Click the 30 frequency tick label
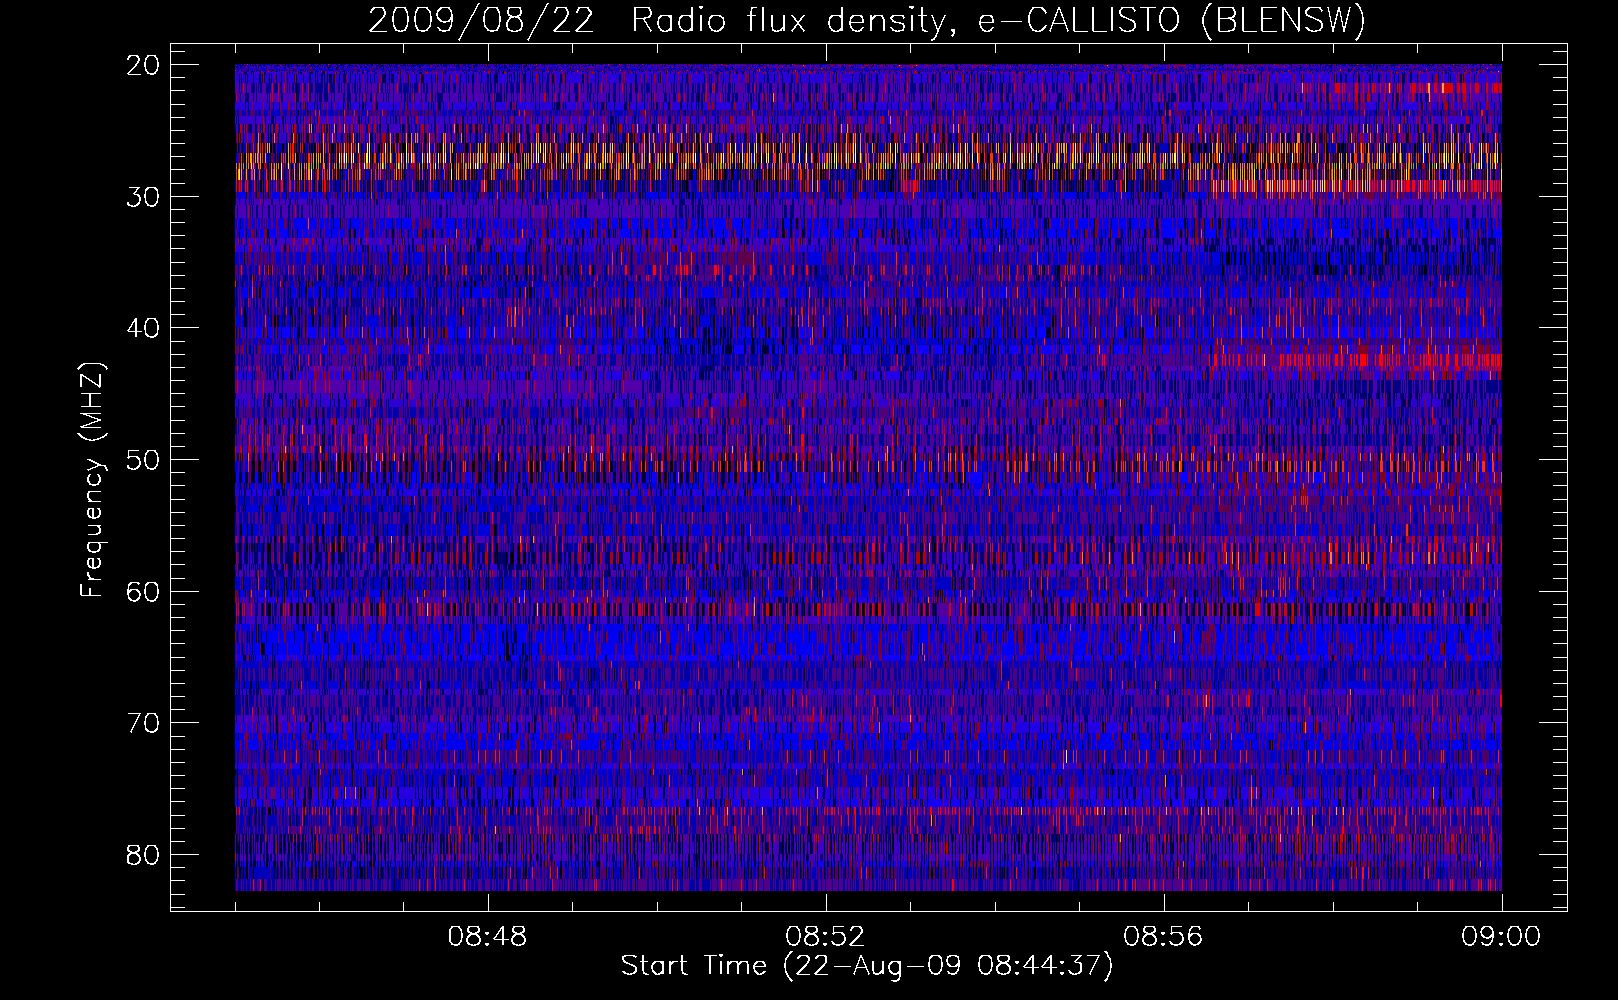Image resolution: width=1618 pixels, height=1000 pixels. pyautogui.click(x=144, y=196)
